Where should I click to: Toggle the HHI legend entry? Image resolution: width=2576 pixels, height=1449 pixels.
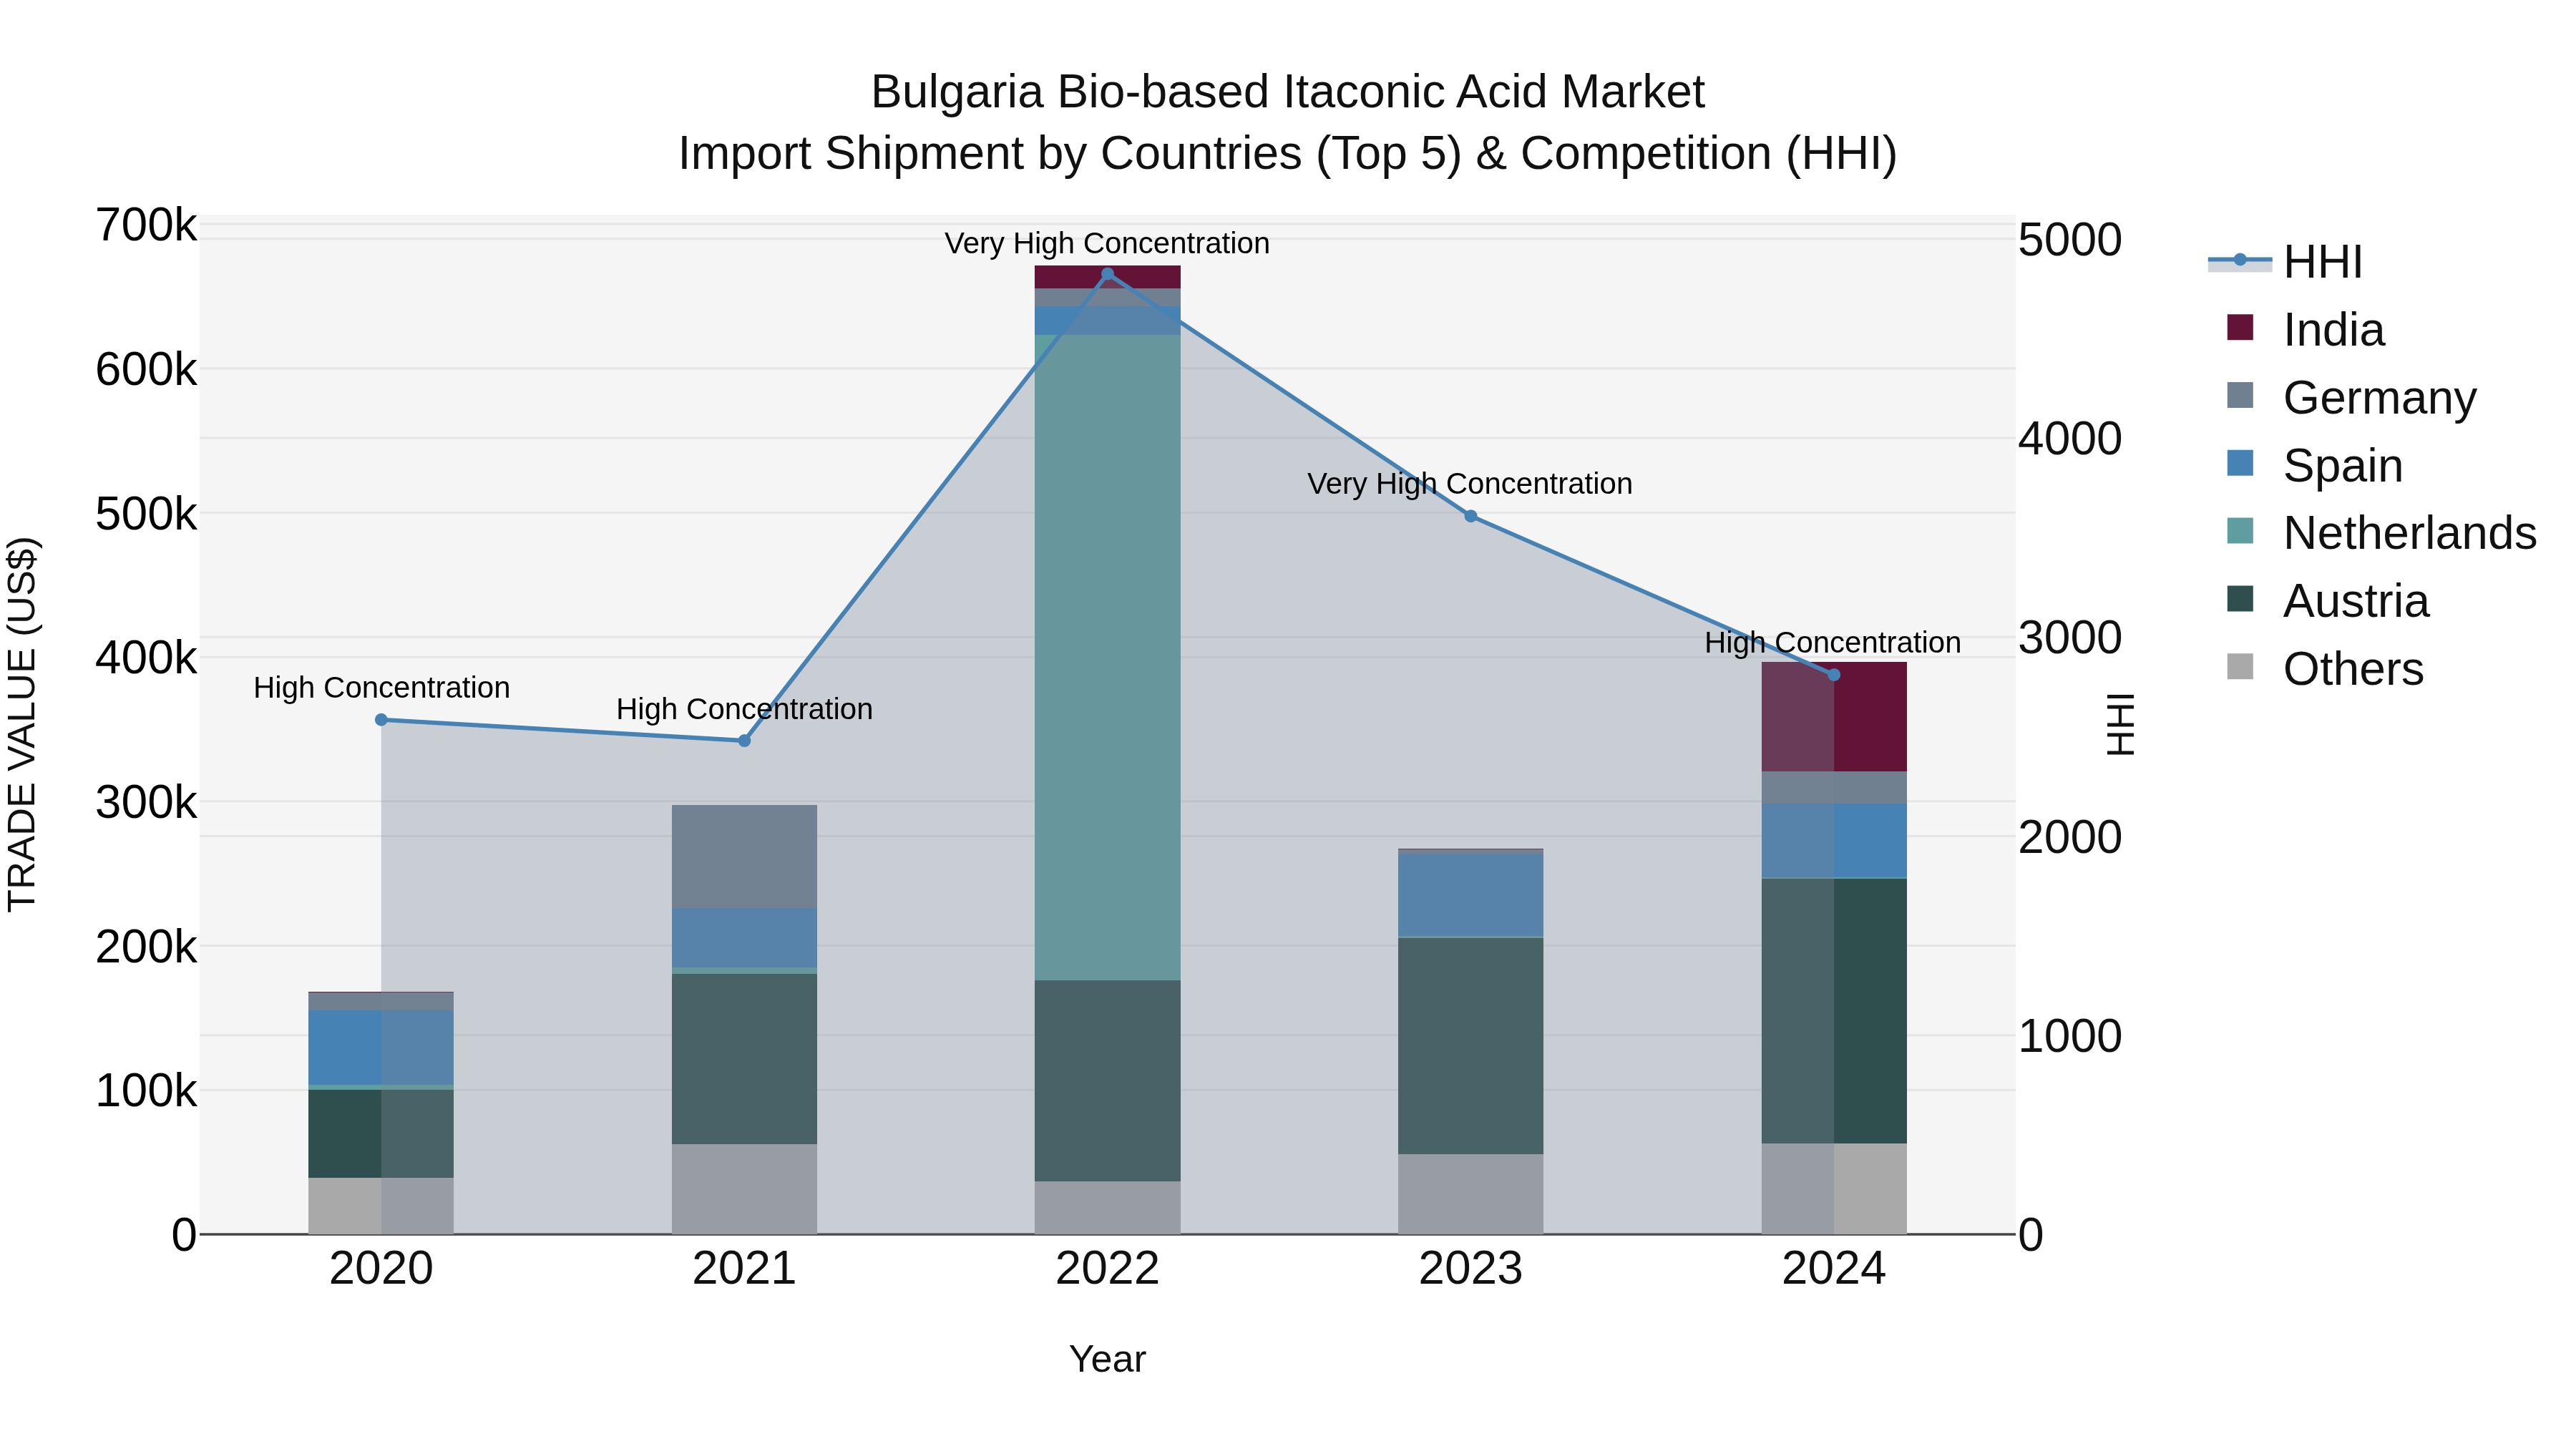tap(2285, 262)
